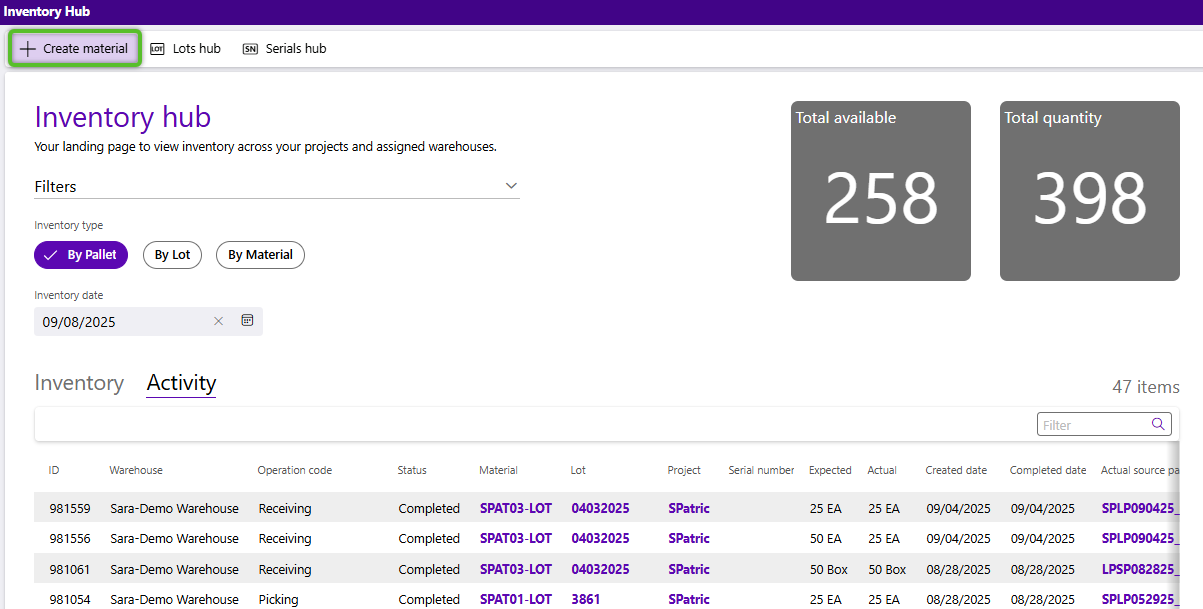Select the By Material inventory type
1203x609 pixels.
tap(260, 255)
